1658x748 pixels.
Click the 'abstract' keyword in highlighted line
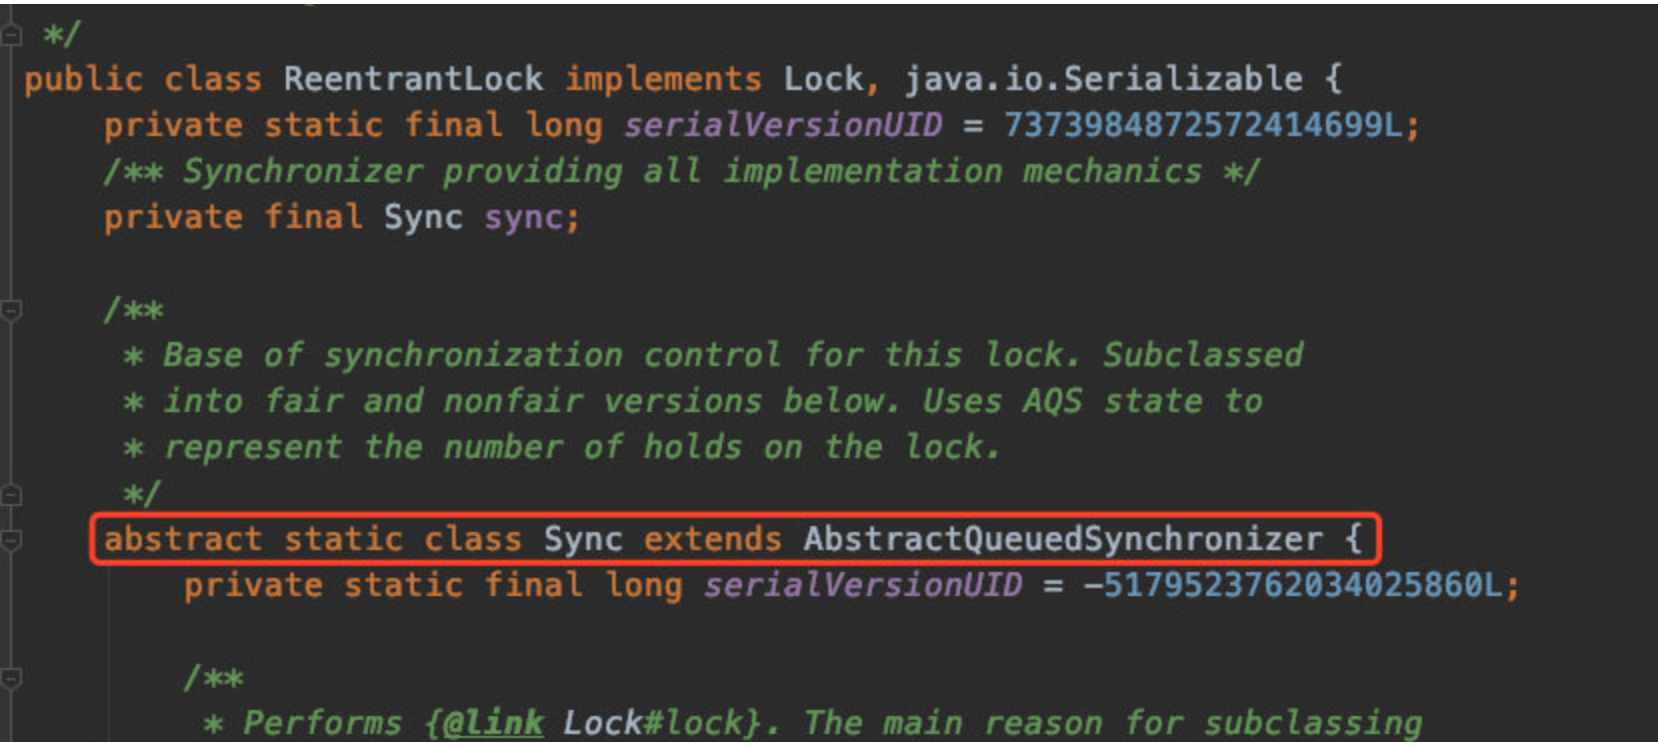click(183, 540)
